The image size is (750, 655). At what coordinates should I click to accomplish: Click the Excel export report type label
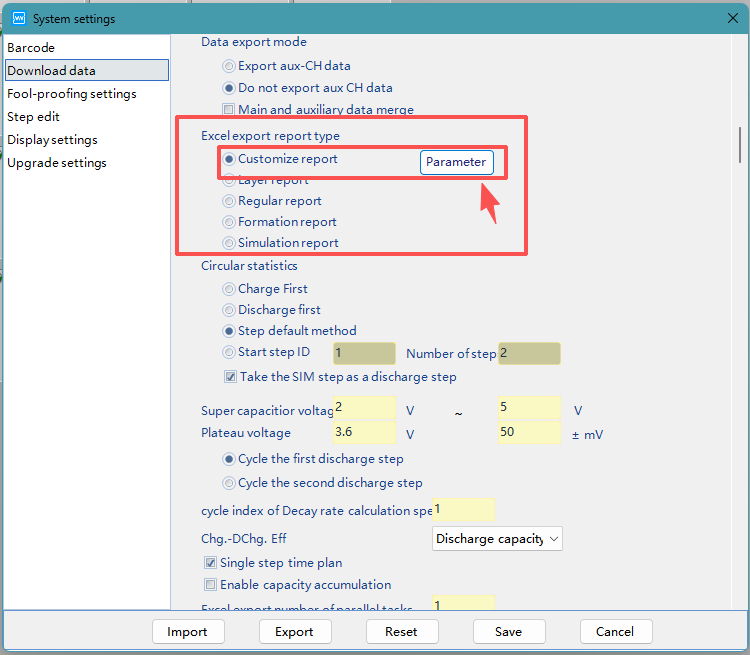point(270,136)
